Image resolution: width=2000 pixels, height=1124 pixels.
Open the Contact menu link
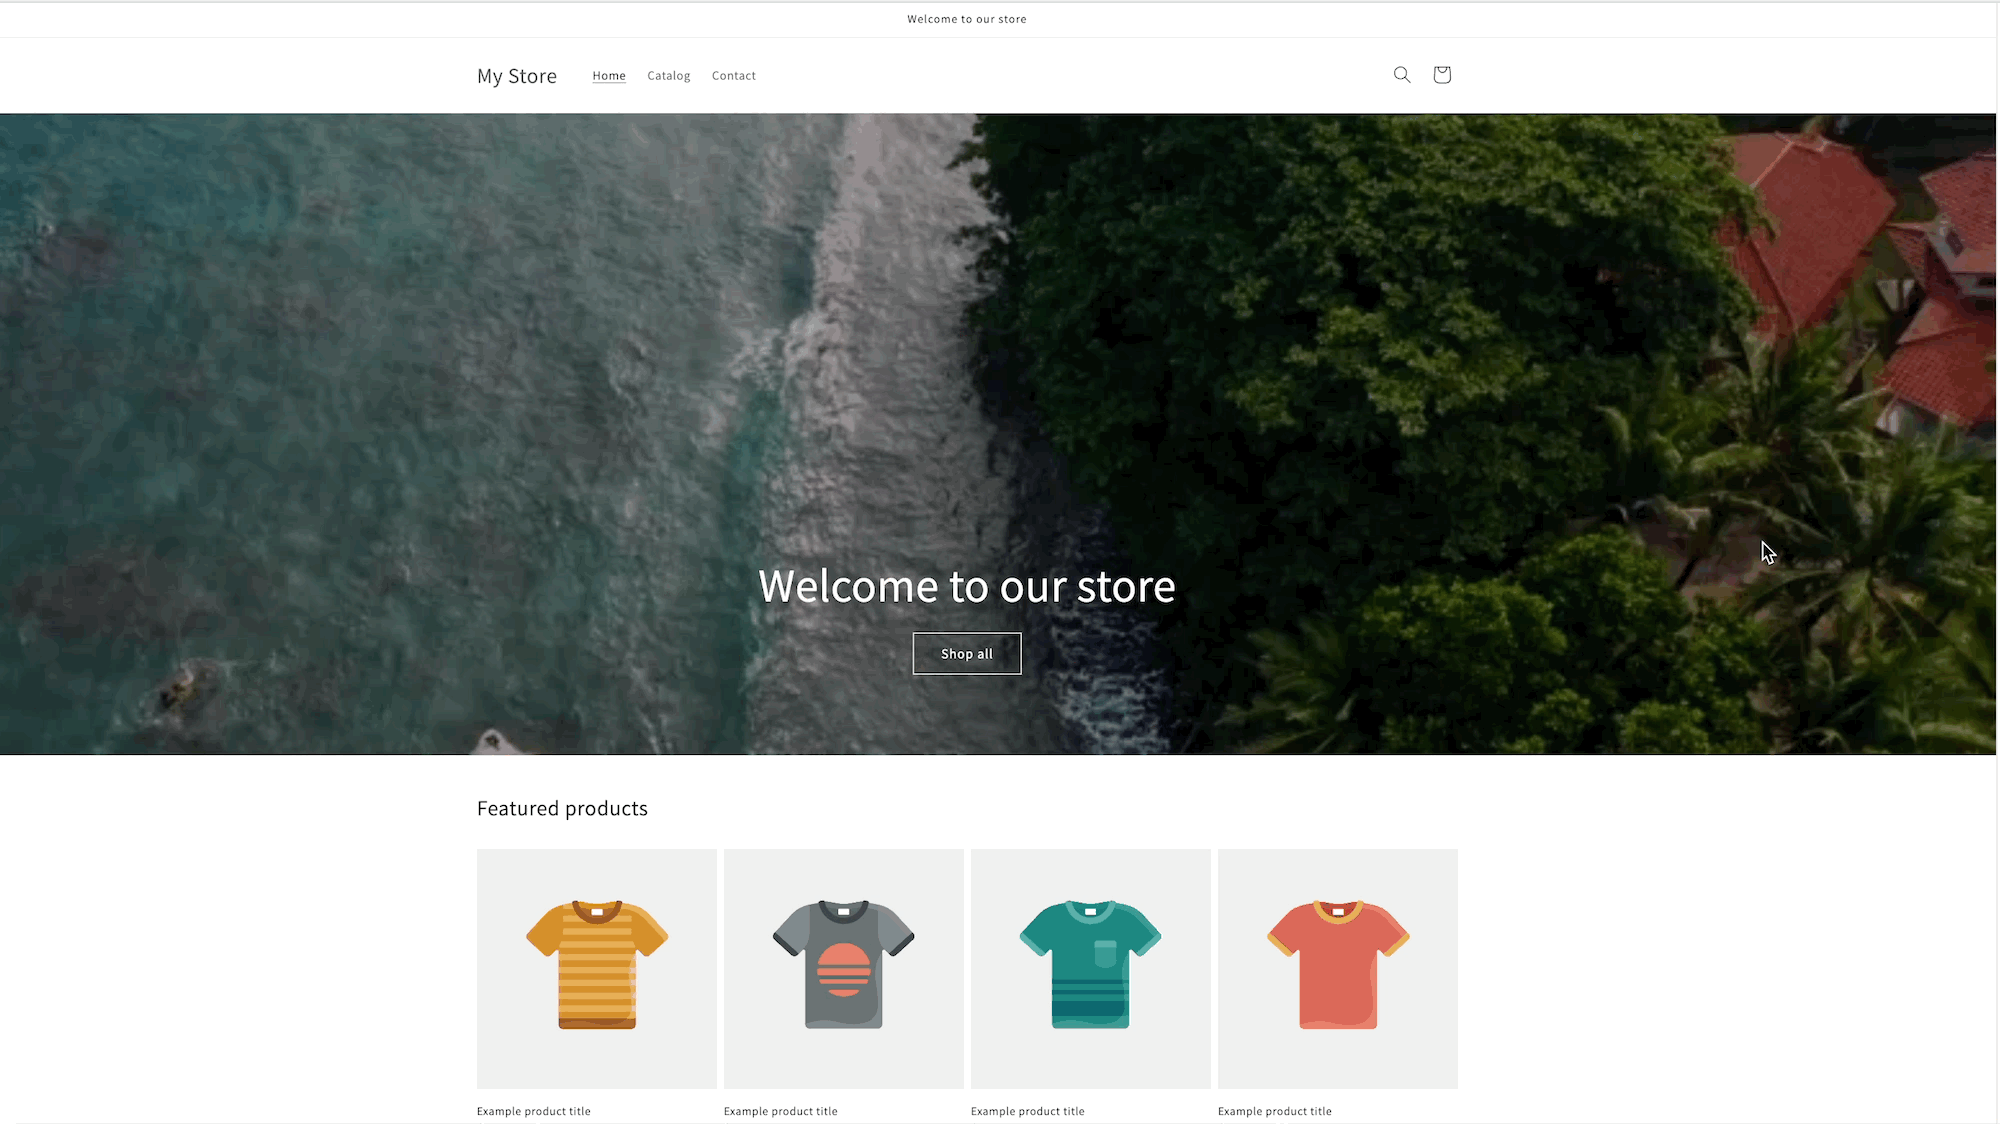click(733, 76)
